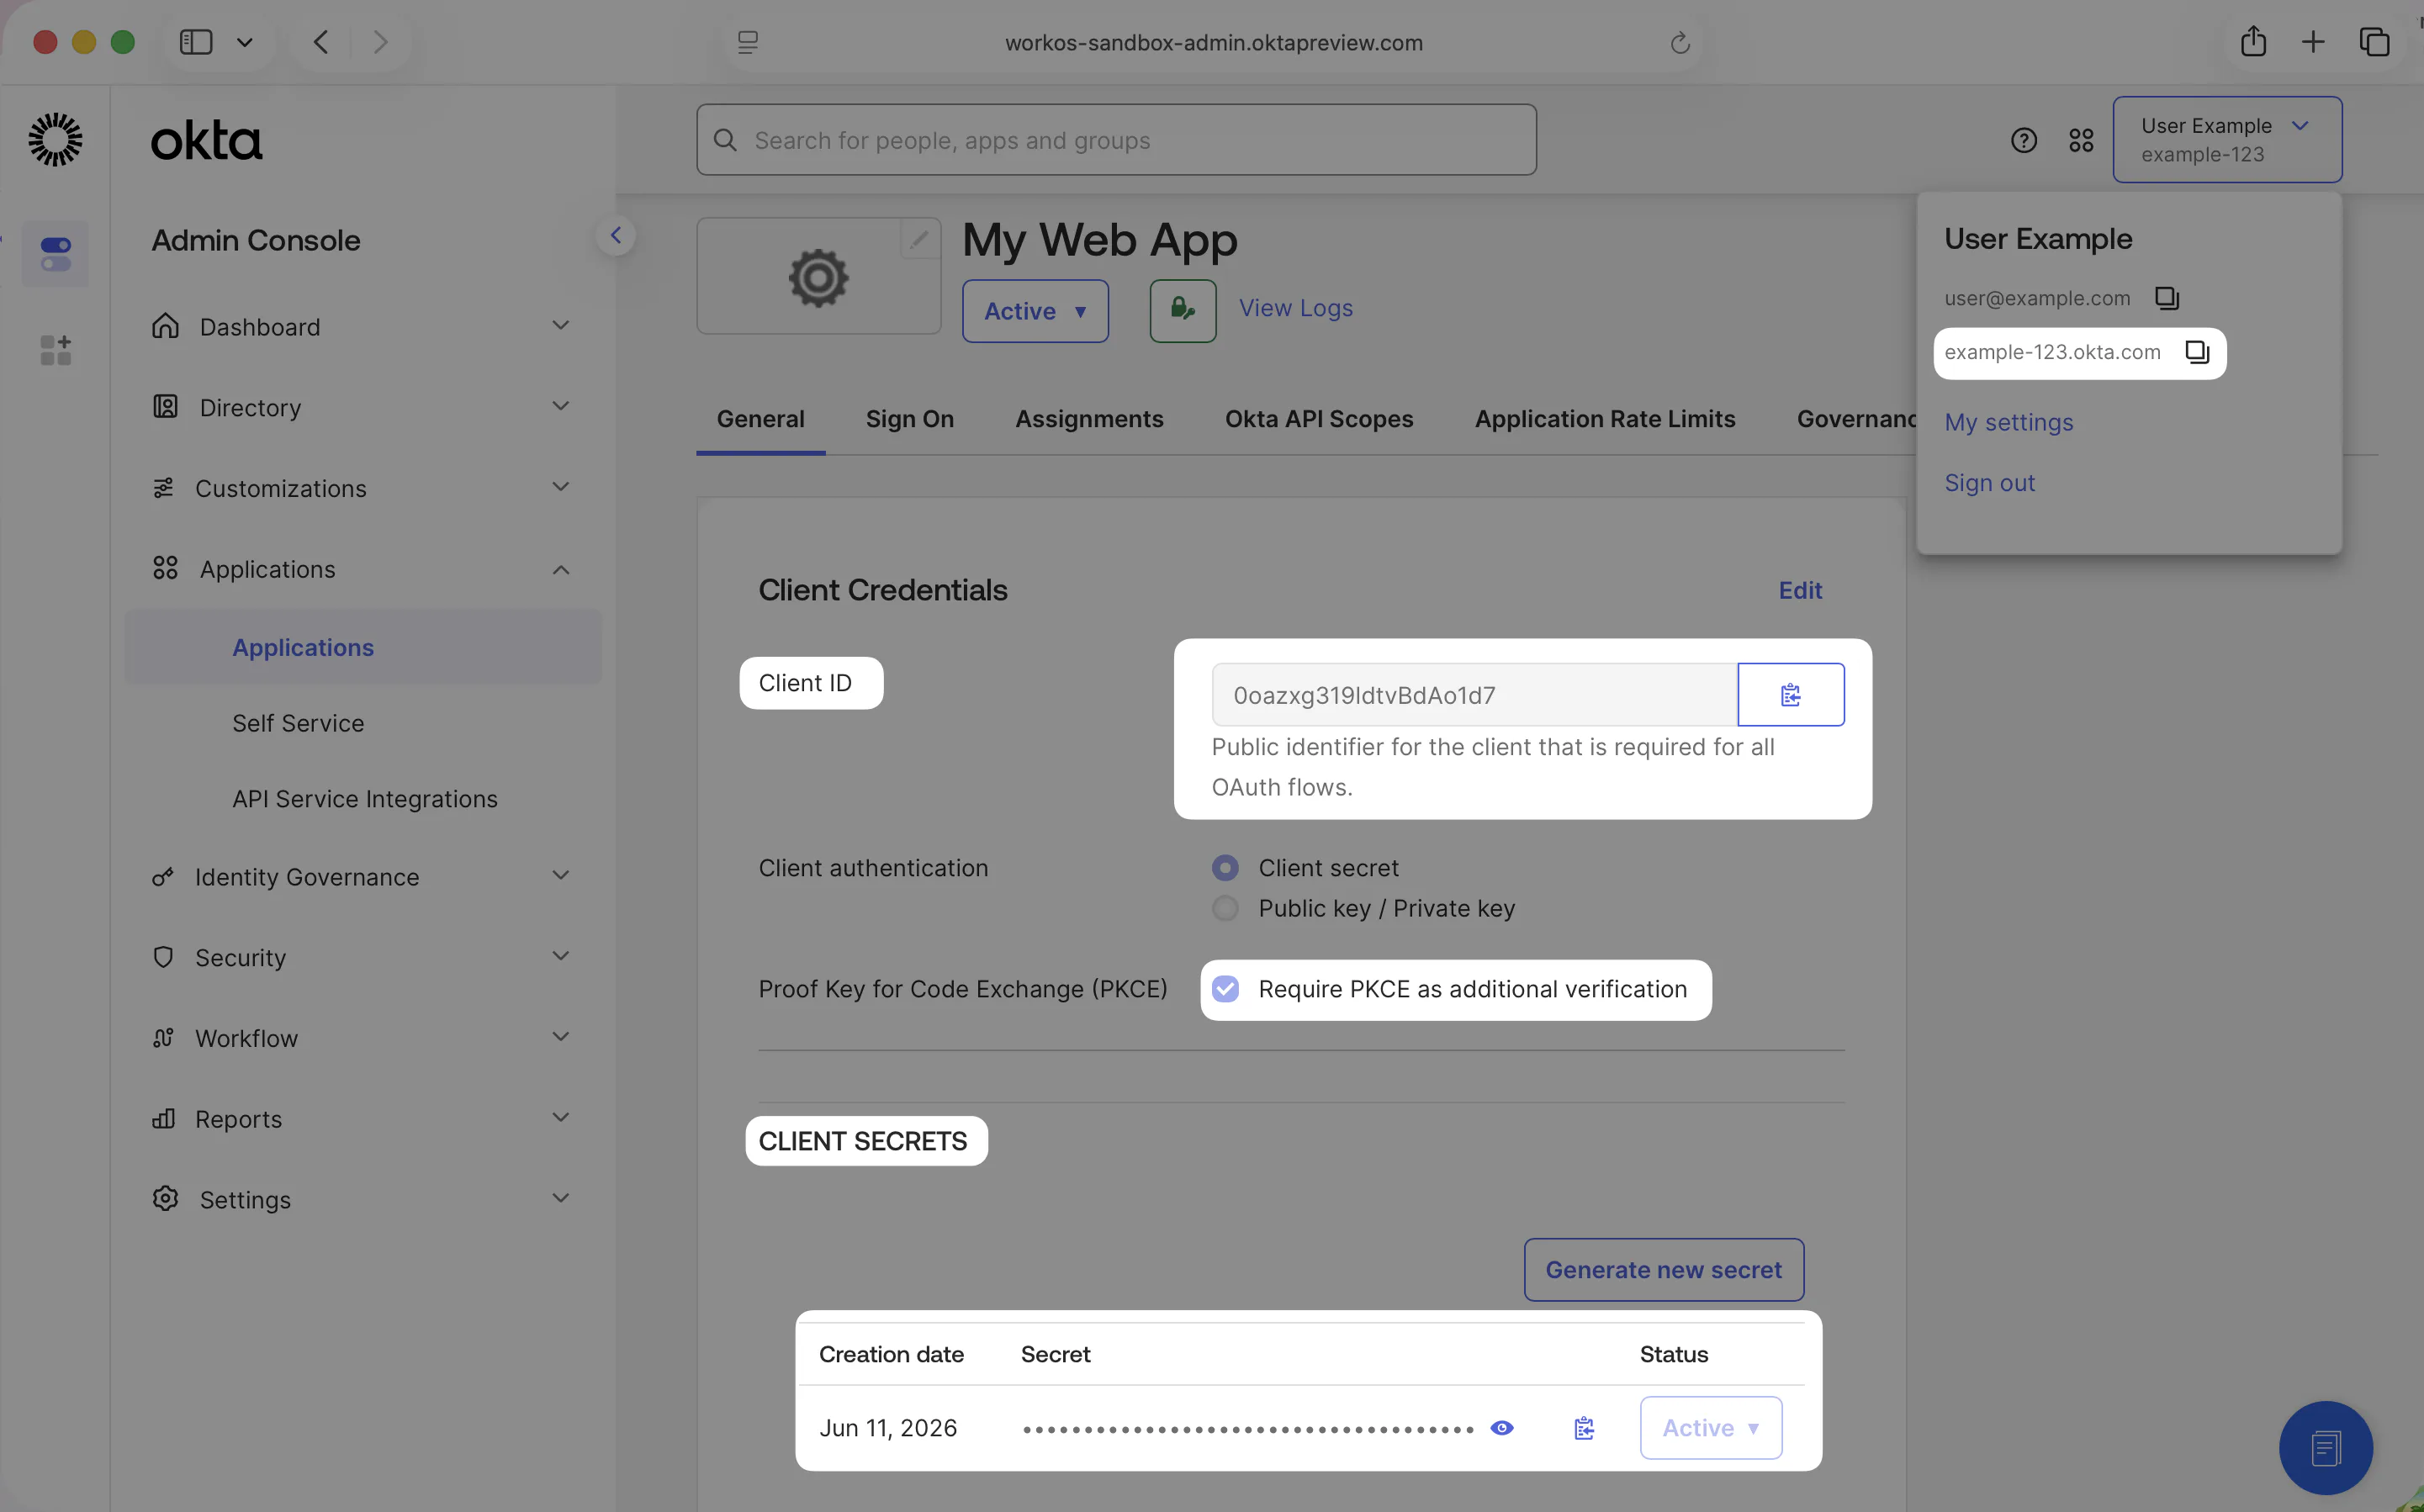The width and height of the screenshot is (2424, 1512).
Task: Open the secret's Active status dropdown
Action: 1710,1428
